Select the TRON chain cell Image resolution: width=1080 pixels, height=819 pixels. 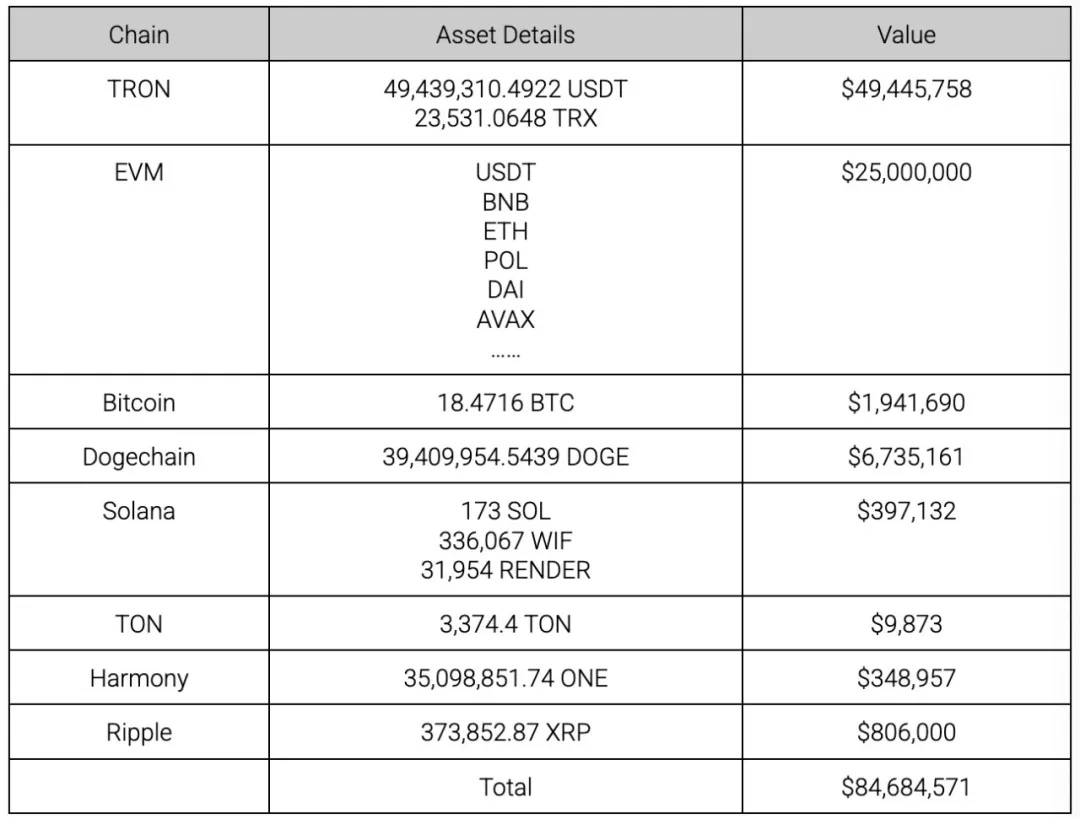pyautogui.click(x=139, y=89)
